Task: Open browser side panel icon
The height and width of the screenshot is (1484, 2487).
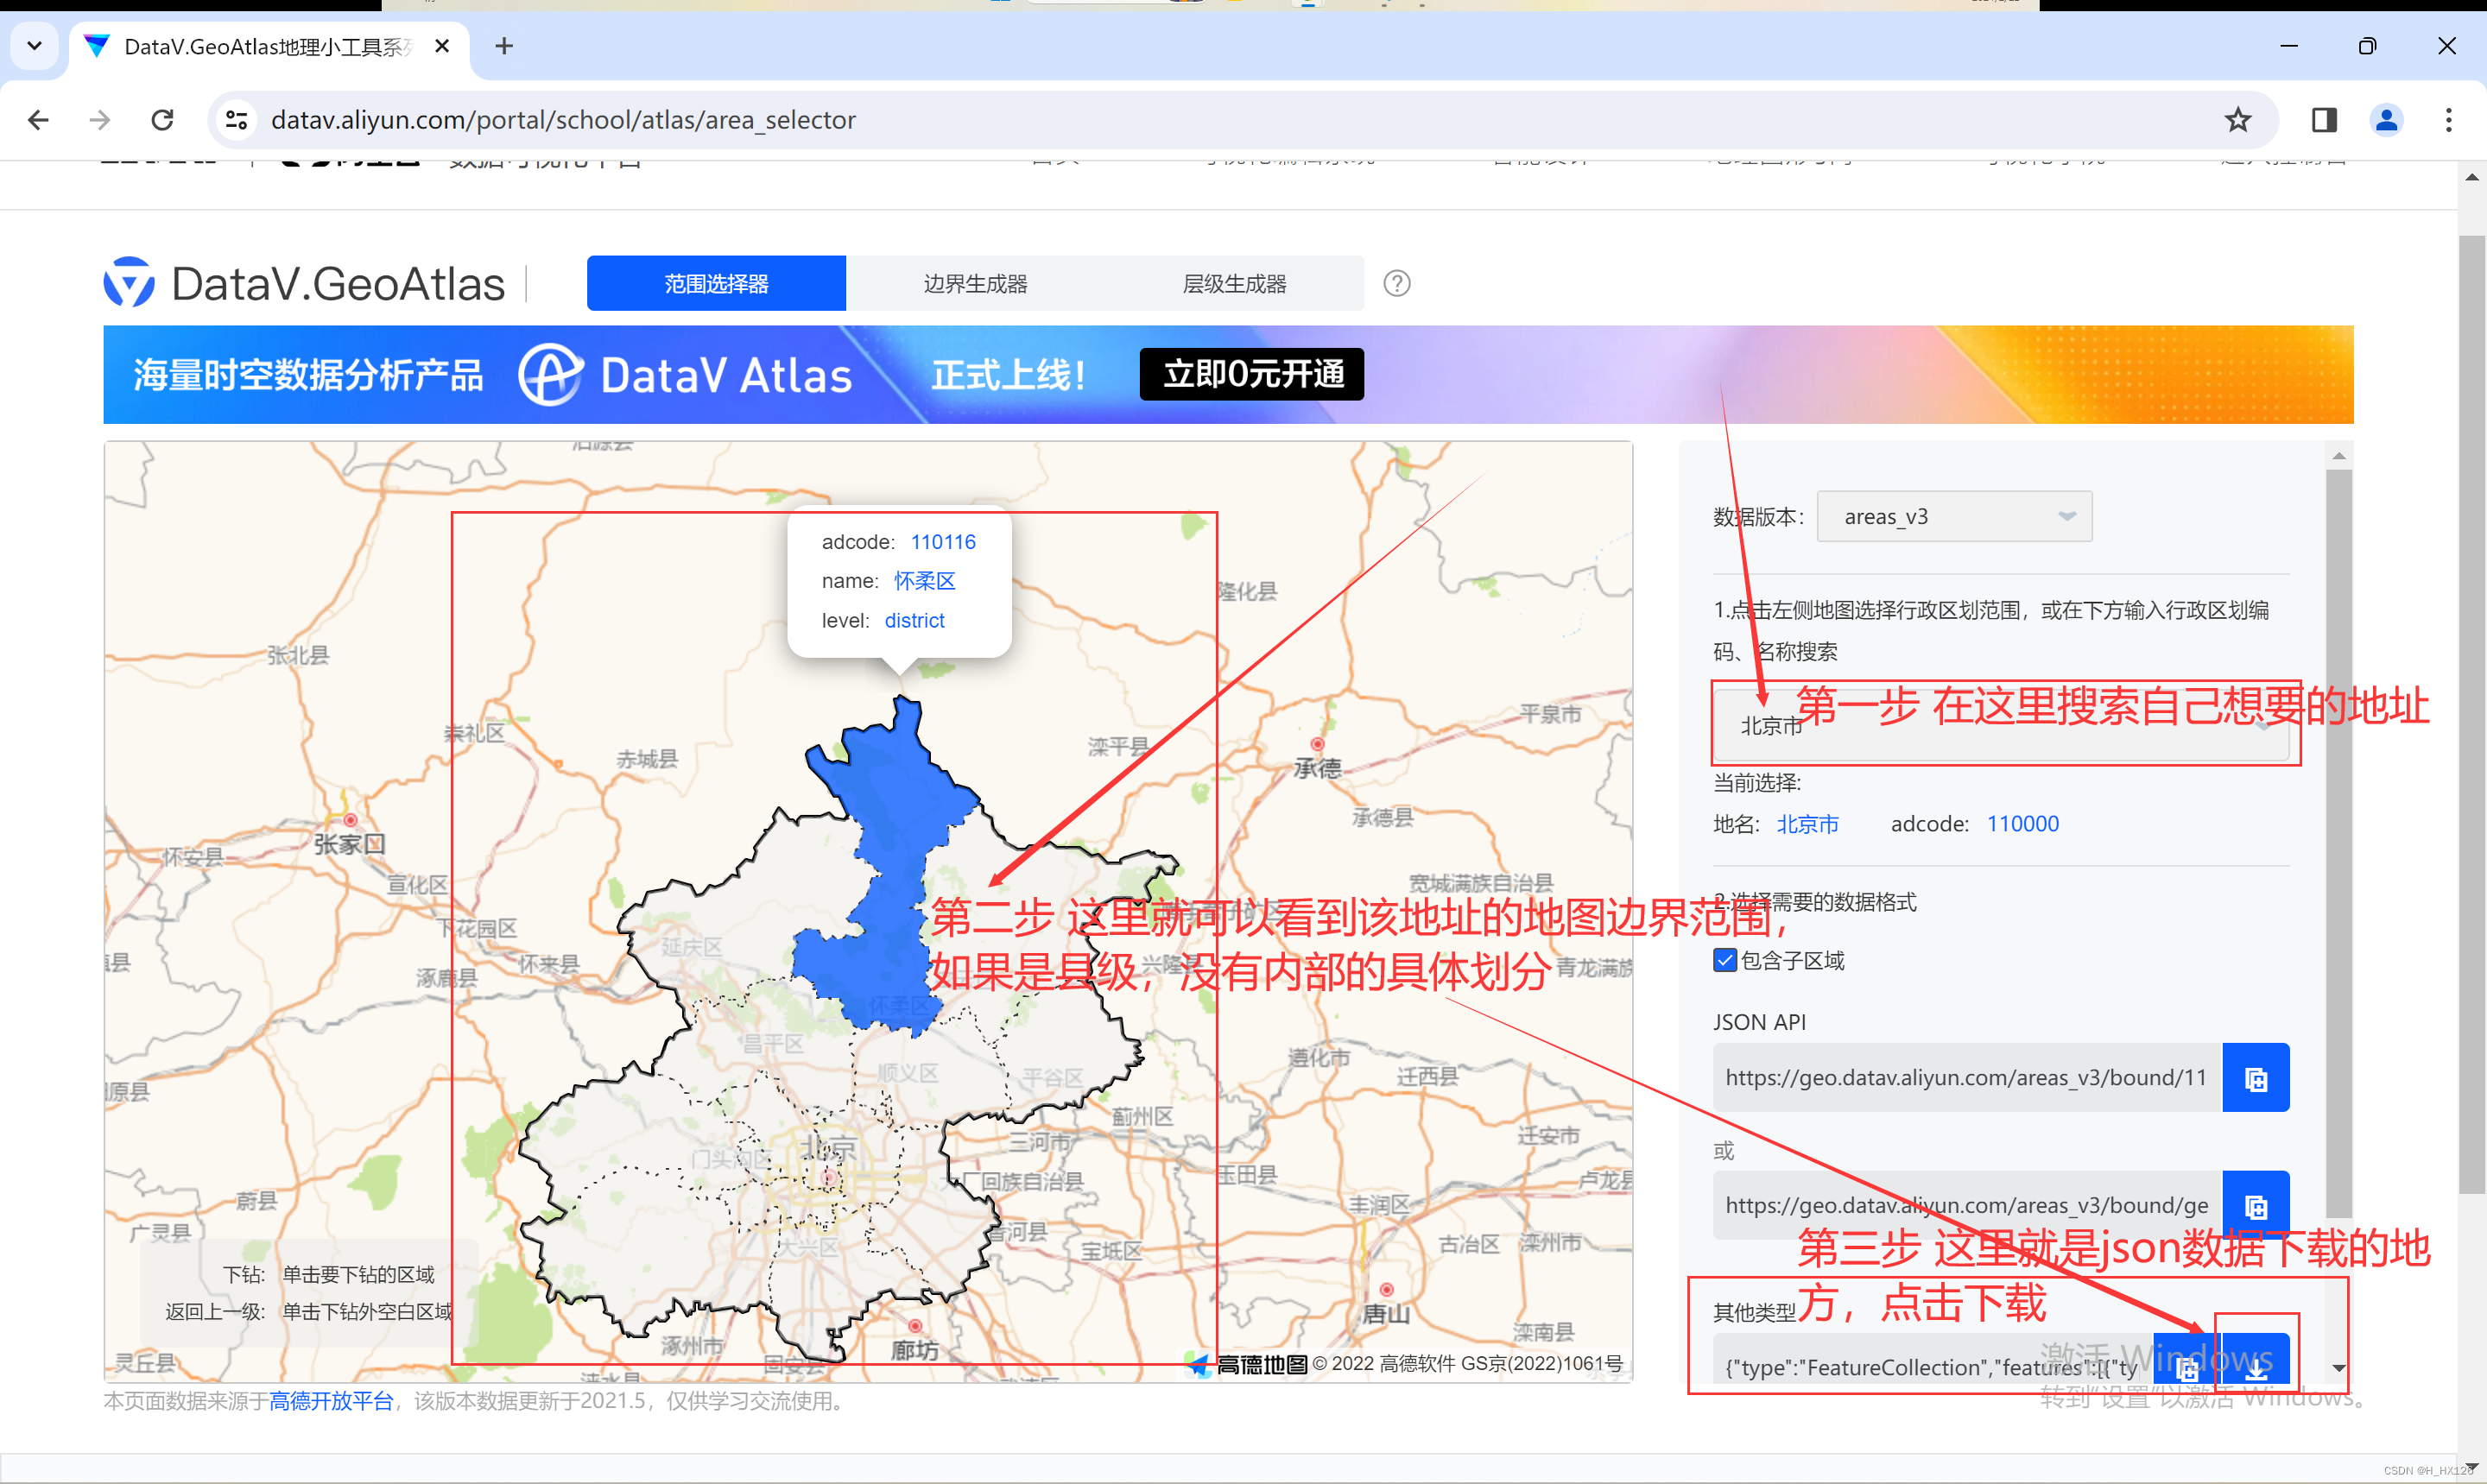Action: [2323, 120]
